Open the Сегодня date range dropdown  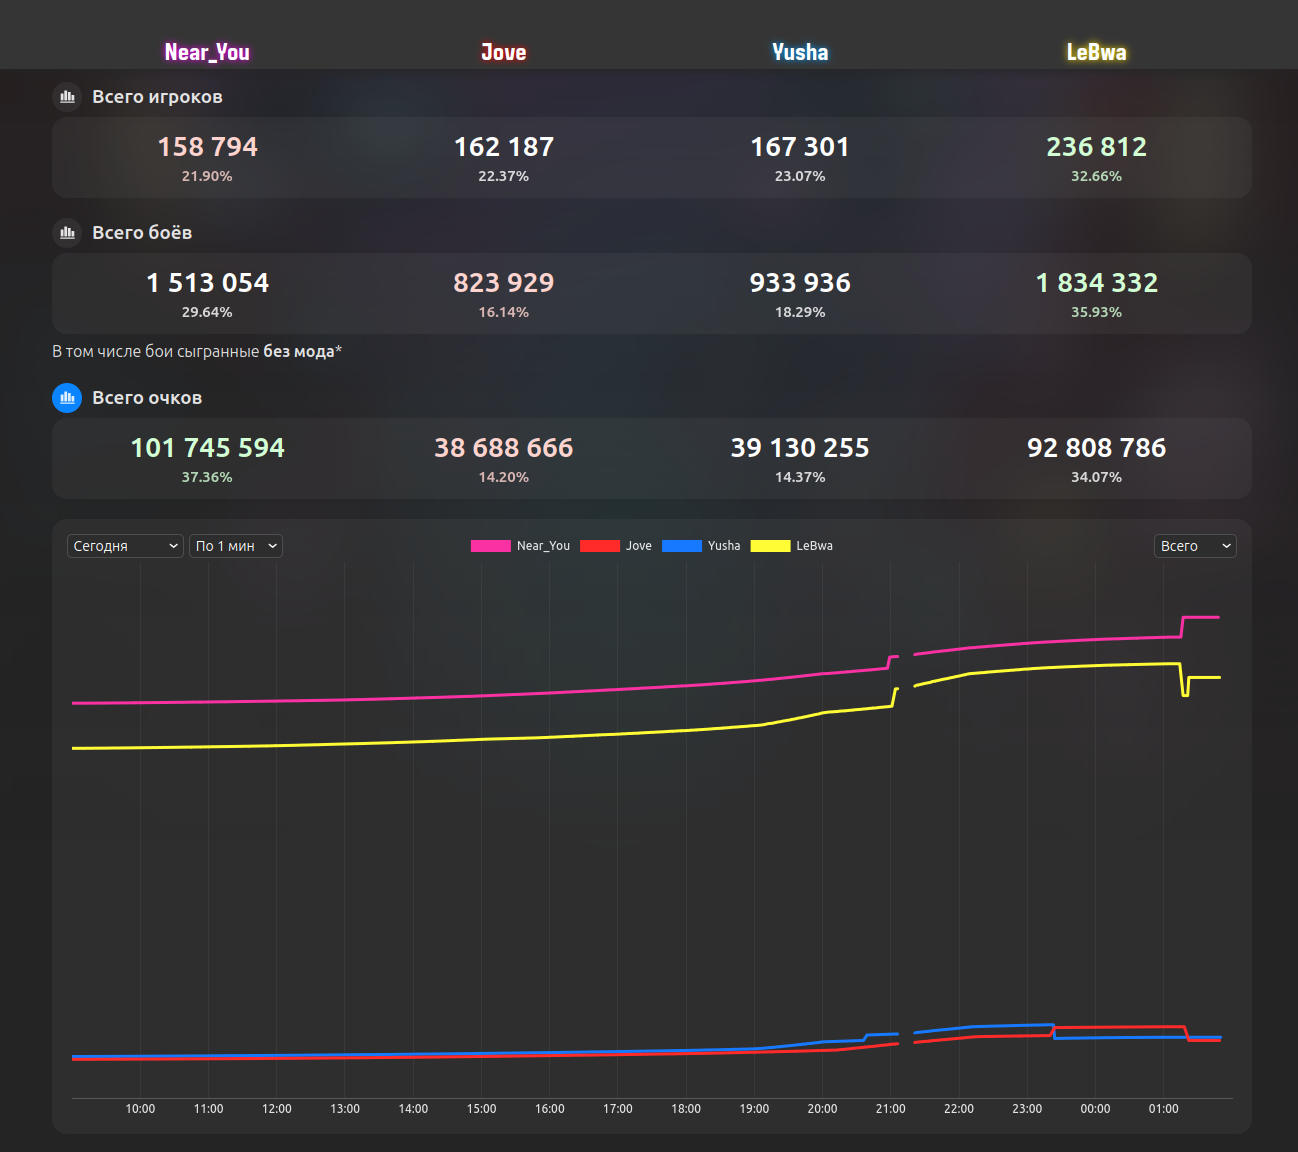click(x=125, y=546)
